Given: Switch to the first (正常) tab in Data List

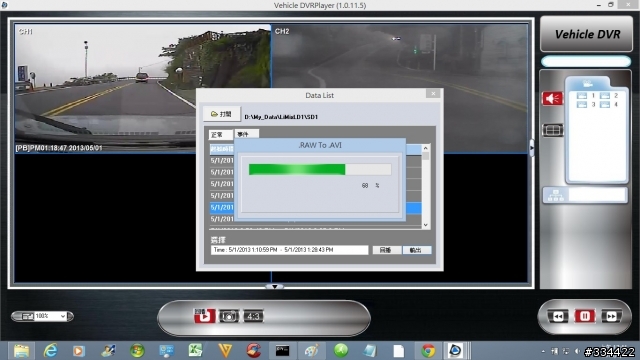Looking at the screenshot, I should 220,134.
